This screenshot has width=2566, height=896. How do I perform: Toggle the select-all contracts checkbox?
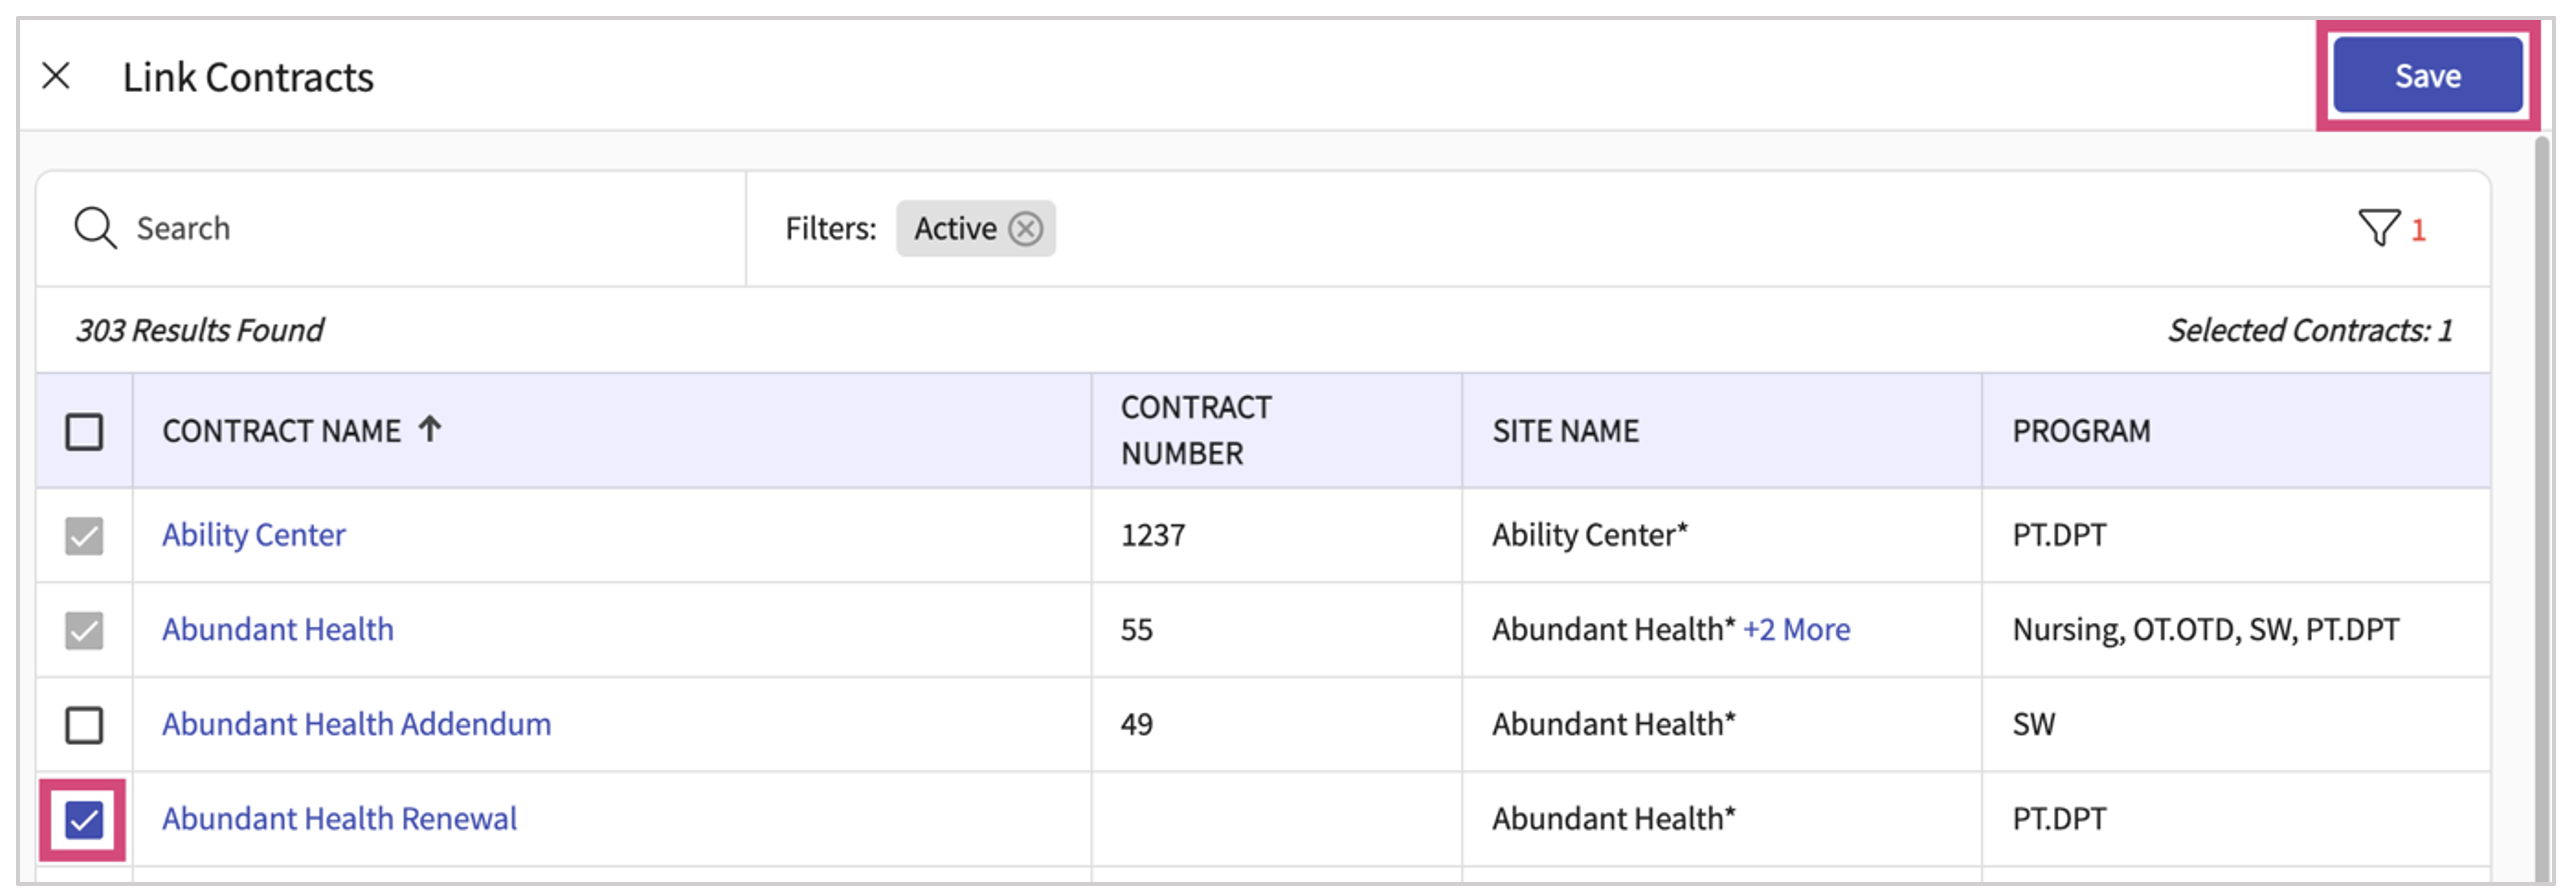(84, 432)
